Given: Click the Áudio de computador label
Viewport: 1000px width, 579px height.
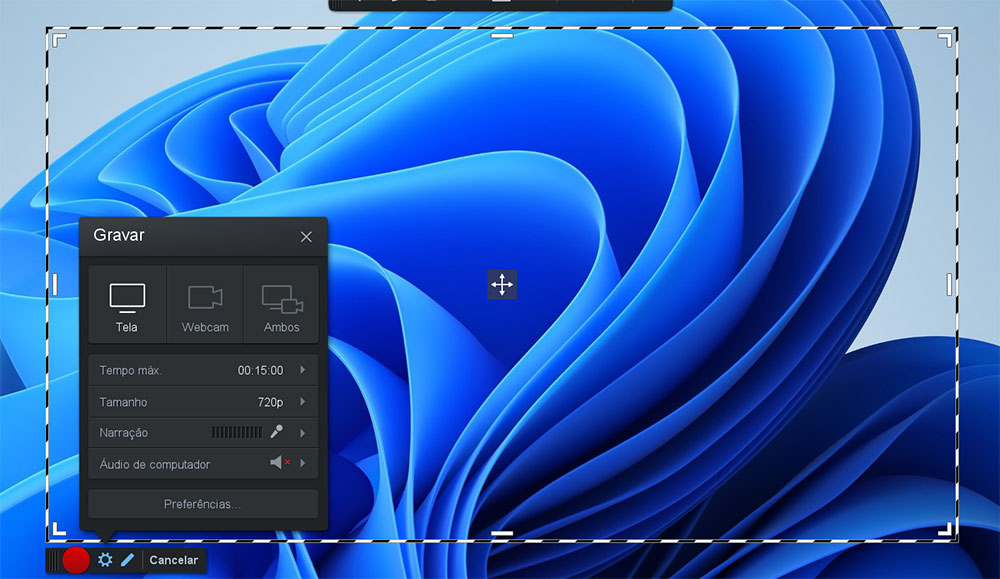Looking at the screenshot, I should pyautogui.click(x=154, y=464).
